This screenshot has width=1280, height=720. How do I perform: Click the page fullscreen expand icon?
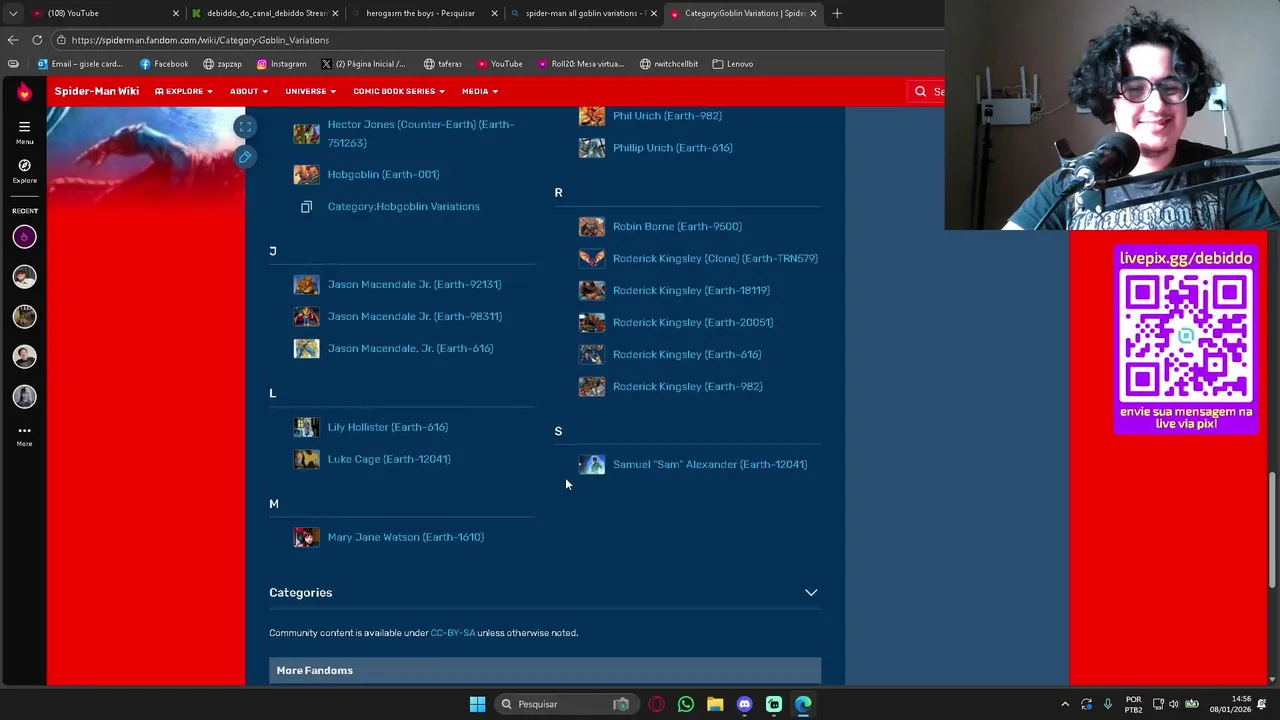point(245,127)
